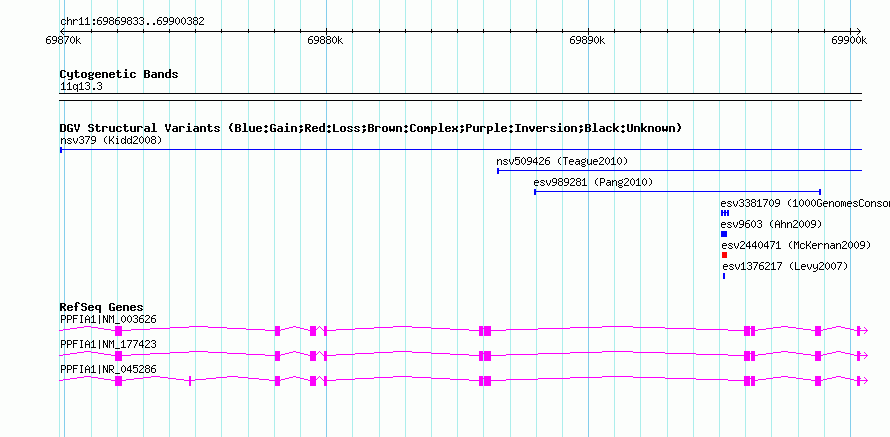Click the 11q13.3 band label

point(81,87)
